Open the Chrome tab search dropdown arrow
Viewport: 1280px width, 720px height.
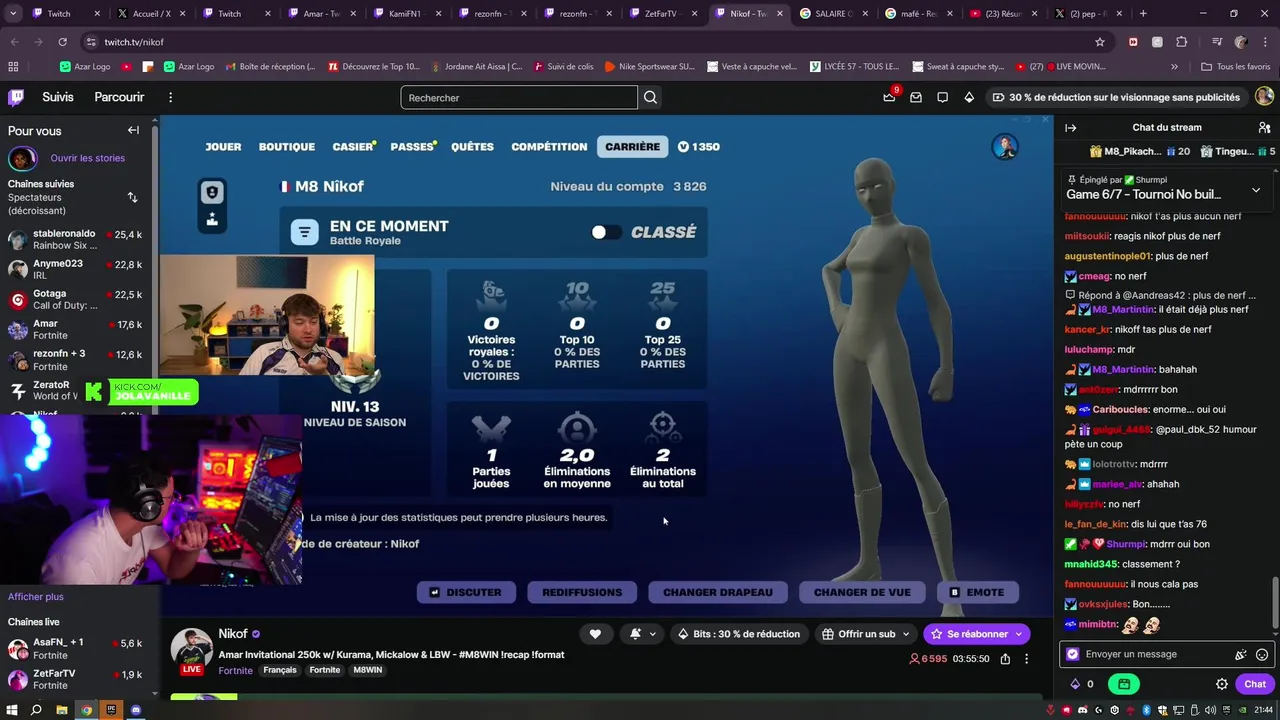[x=13, y=14]
